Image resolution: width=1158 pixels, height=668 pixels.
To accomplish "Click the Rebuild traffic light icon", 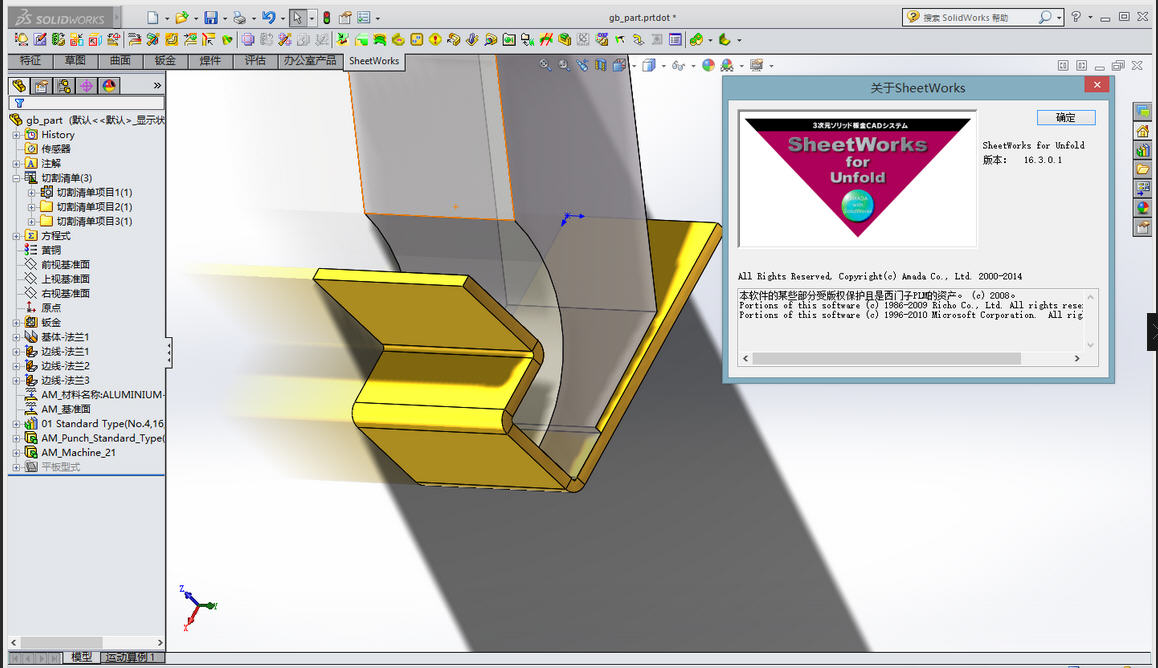I will [x=326, y=18].
